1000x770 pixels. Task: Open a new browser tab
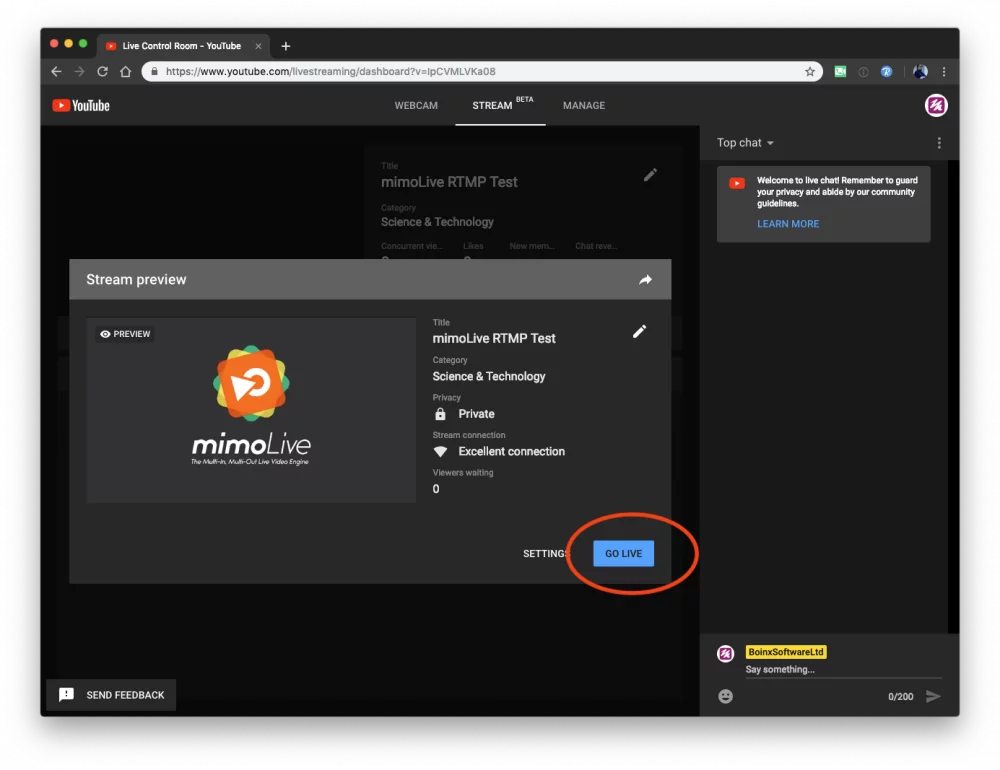click(x=286, y=46)
